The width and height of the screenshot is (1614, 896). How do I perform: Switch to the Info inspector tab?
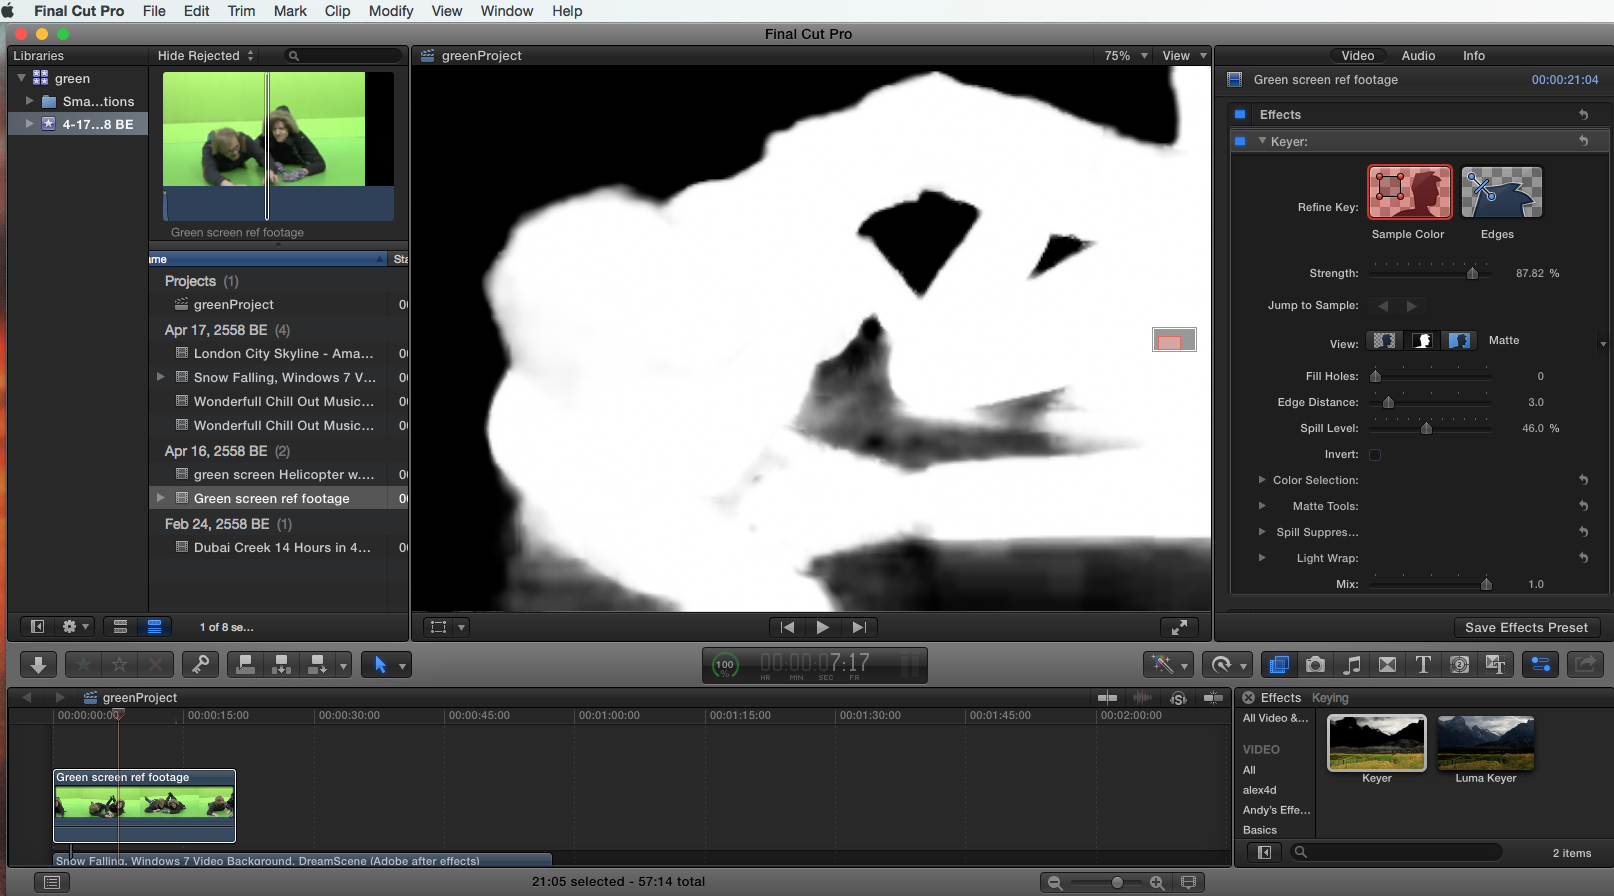pyautogui.click(x=1474, y=56)
